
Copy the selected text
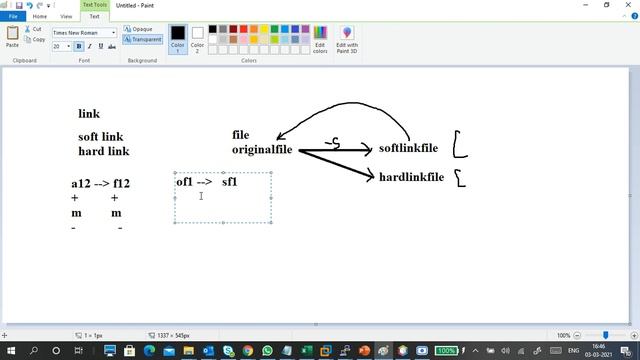[35, 40]
